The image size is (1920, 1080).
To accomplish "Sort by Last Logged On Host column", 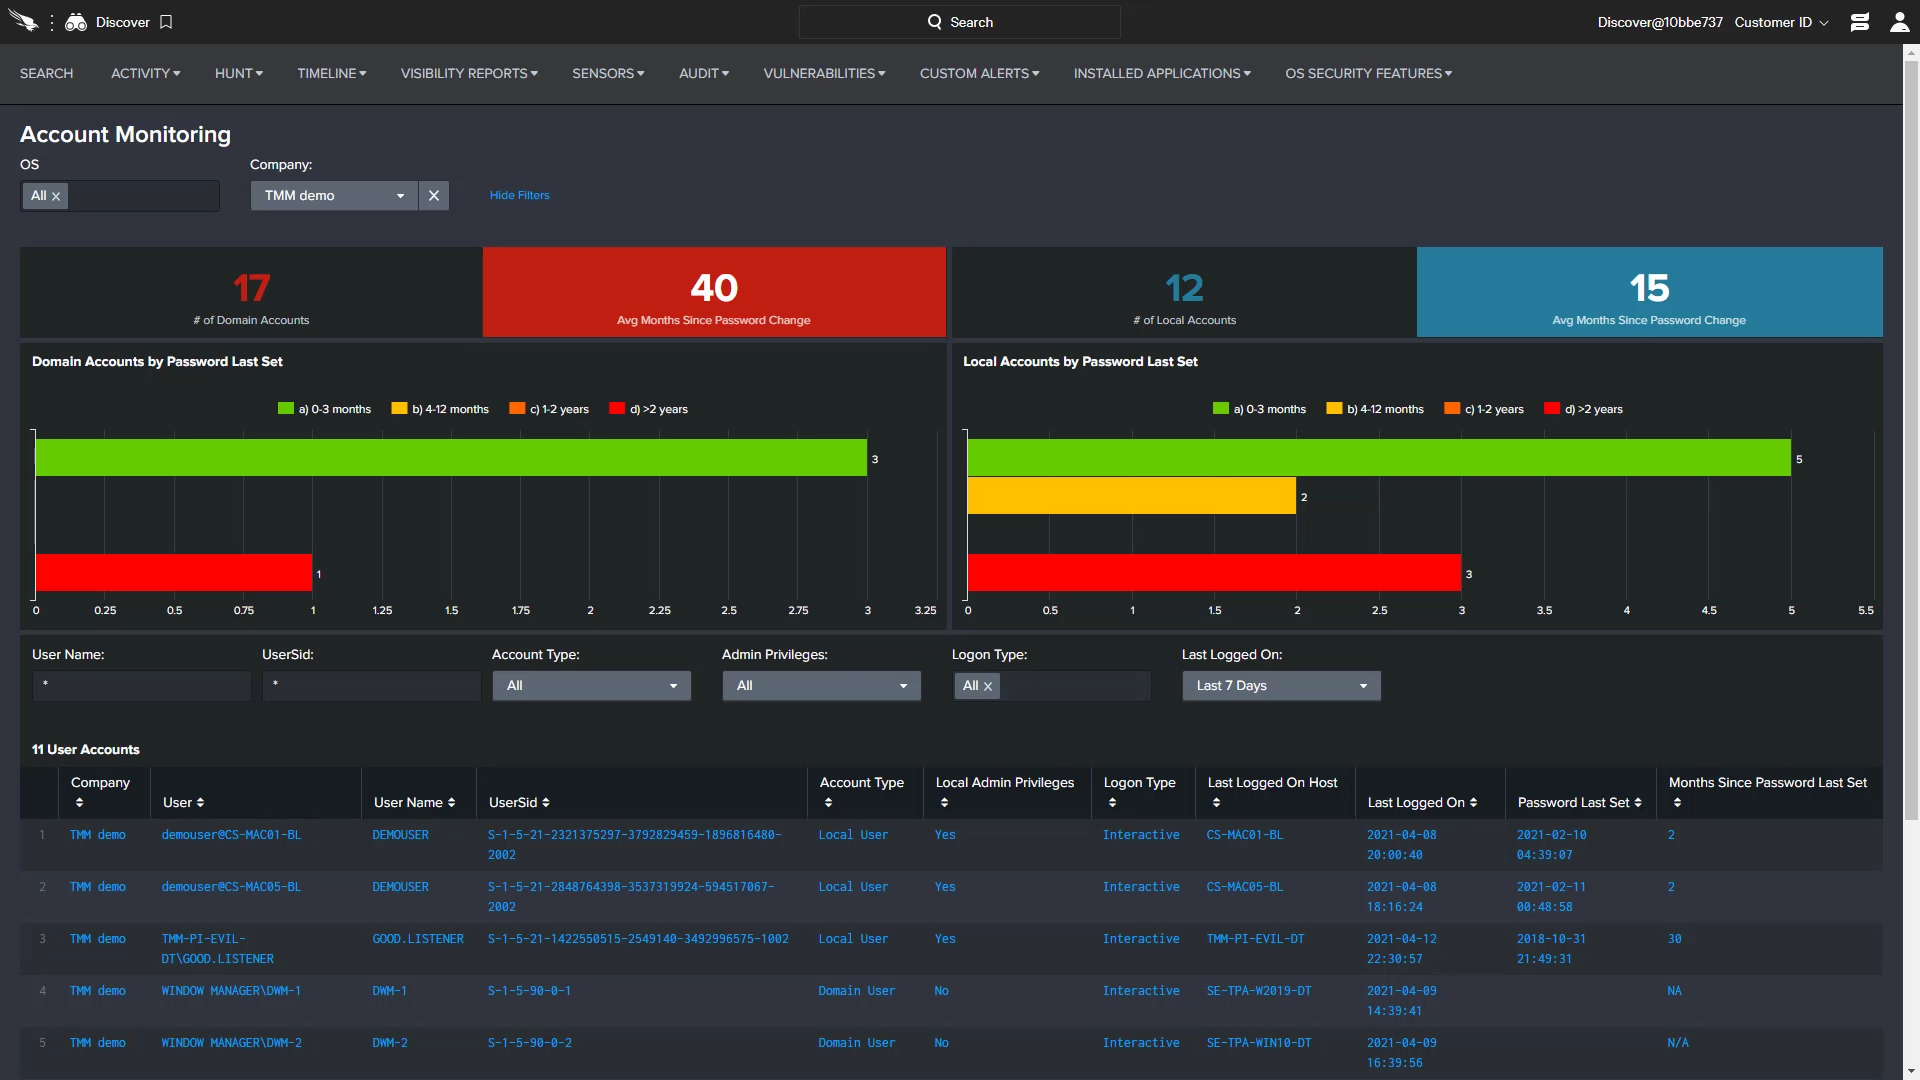I will [1216, 802].
